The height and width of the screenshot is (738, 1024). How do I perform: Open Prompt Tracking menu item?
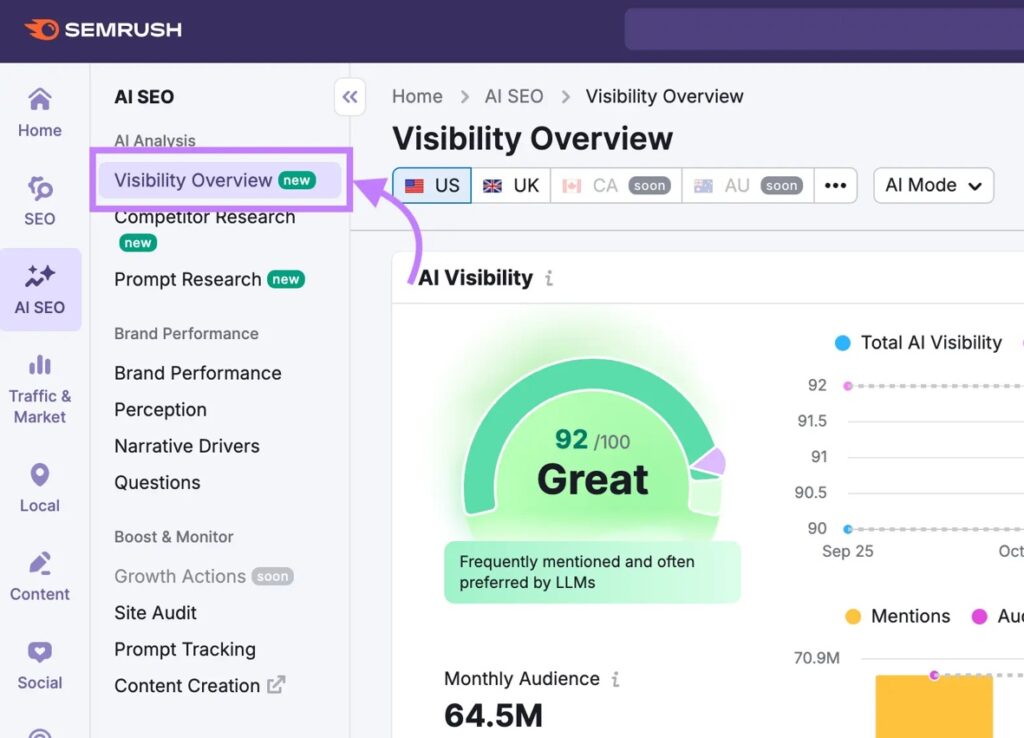(185, 649)
